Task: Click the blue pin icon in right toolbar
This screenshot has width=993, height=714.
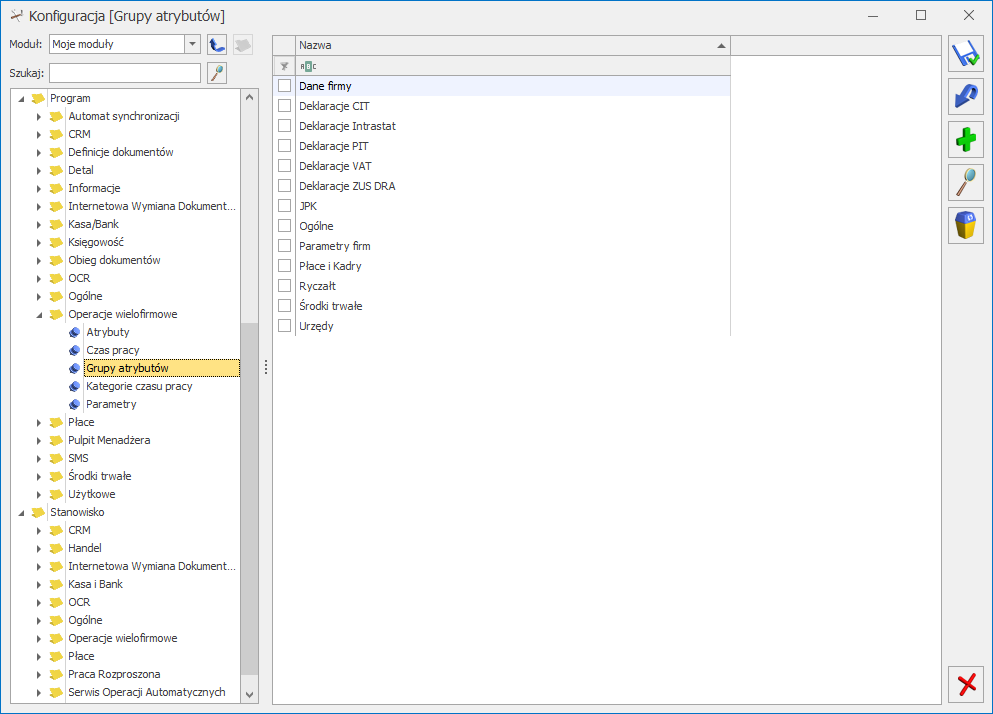Action: (x=966, y=96)
